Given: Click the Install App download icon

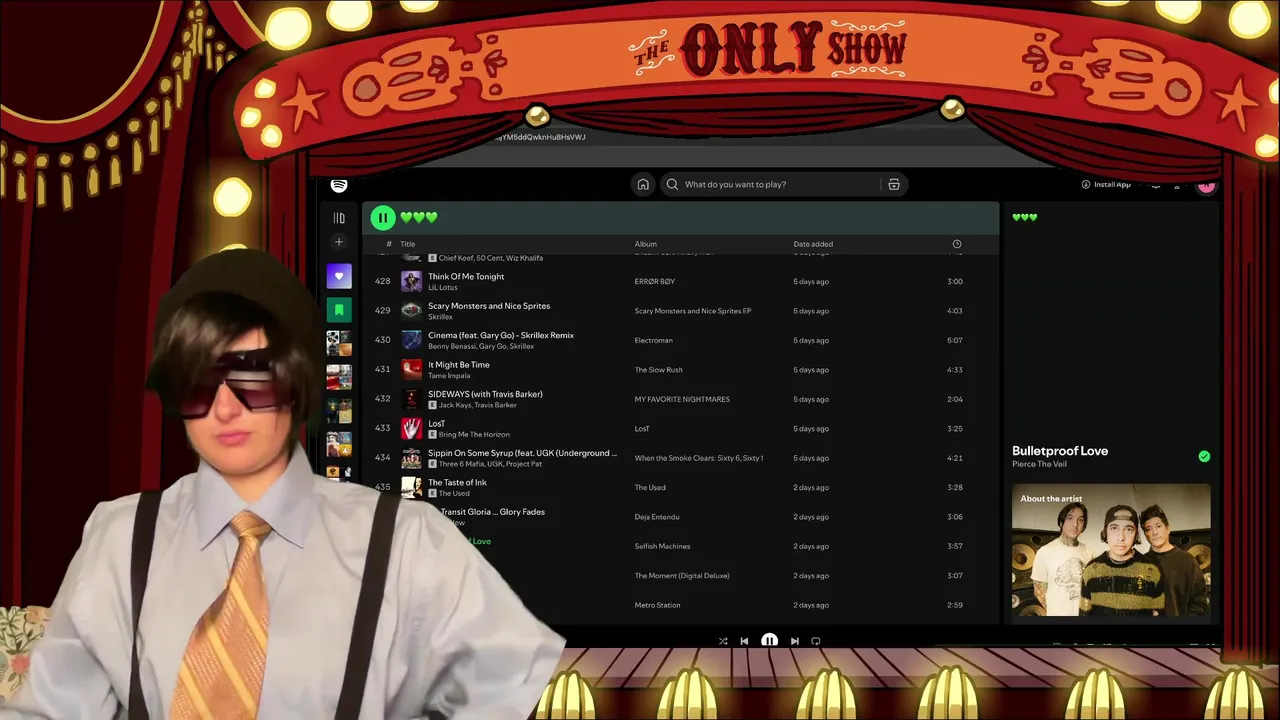Looking at the screenshot, I should (1086, 184).
